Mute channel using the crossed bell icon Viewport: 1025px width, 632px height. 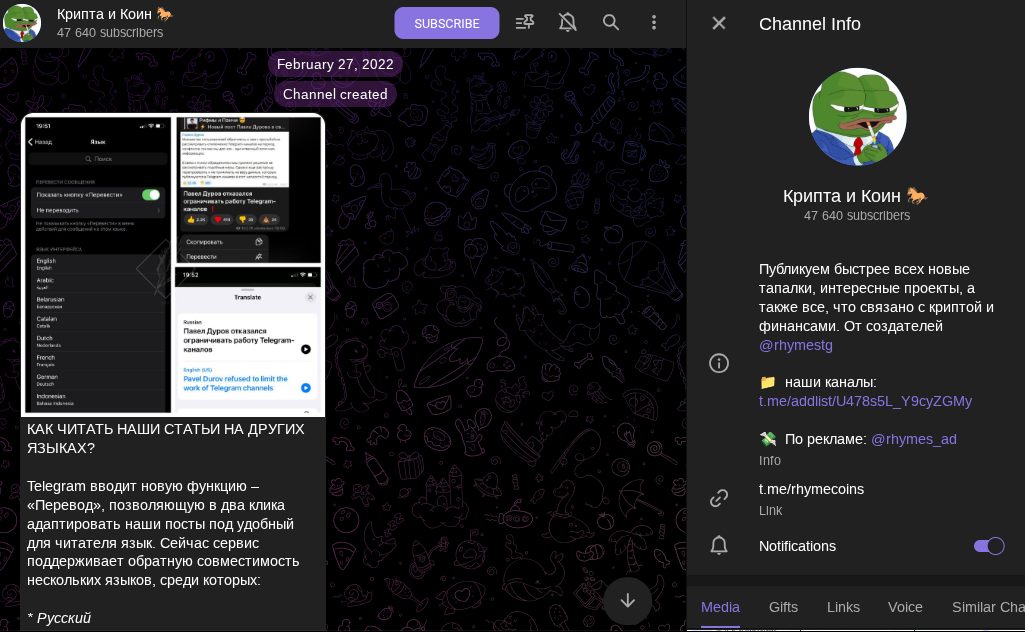(x=567, y=23)
